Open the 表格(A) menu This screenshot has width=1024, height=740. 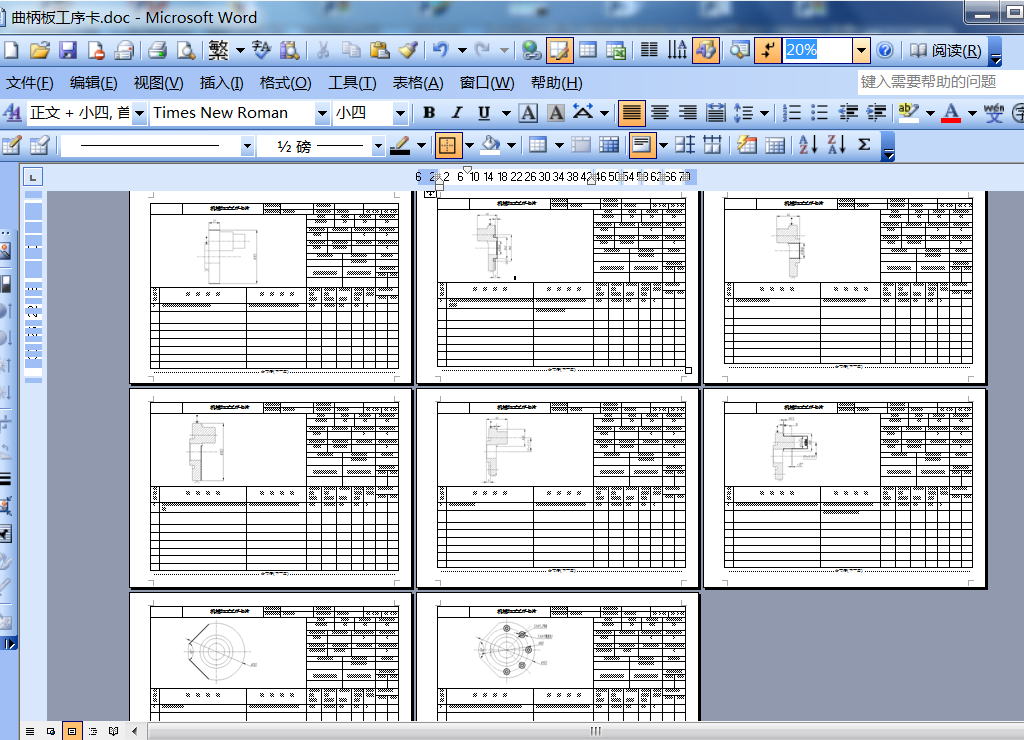click(418, 83)
